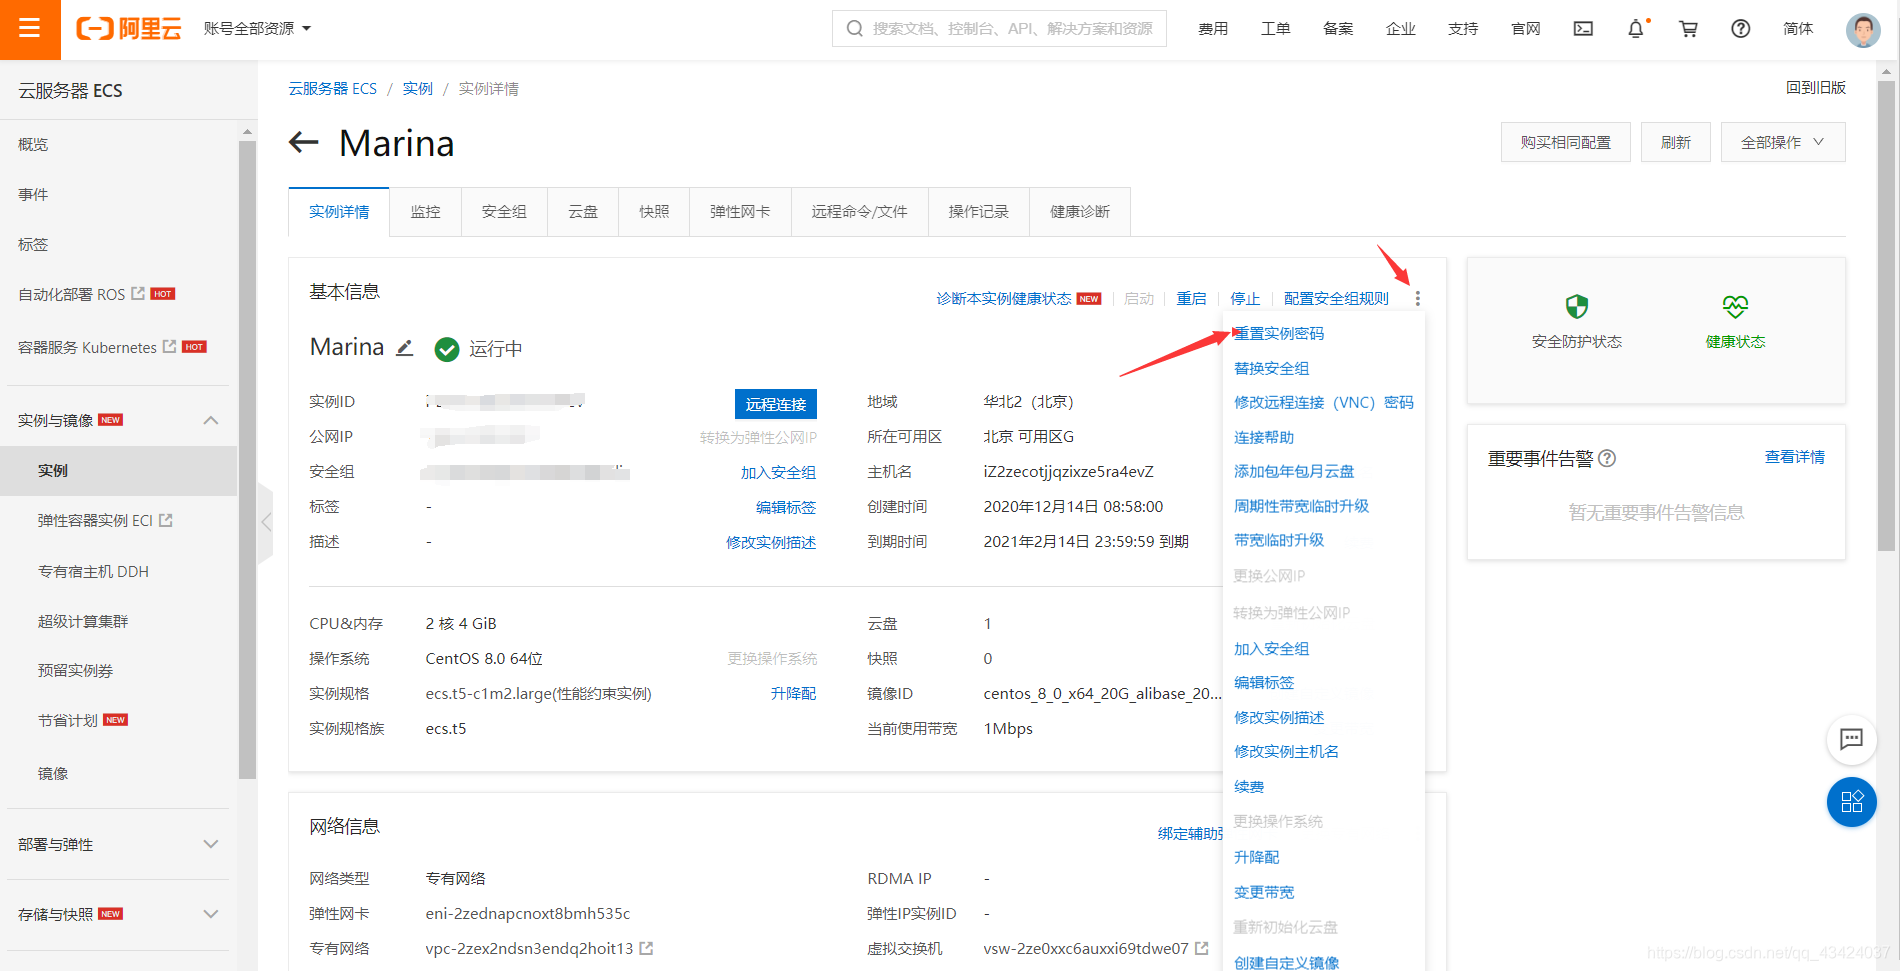Expand the 存储与快照 sidebar section

click(x=211, y=914)
